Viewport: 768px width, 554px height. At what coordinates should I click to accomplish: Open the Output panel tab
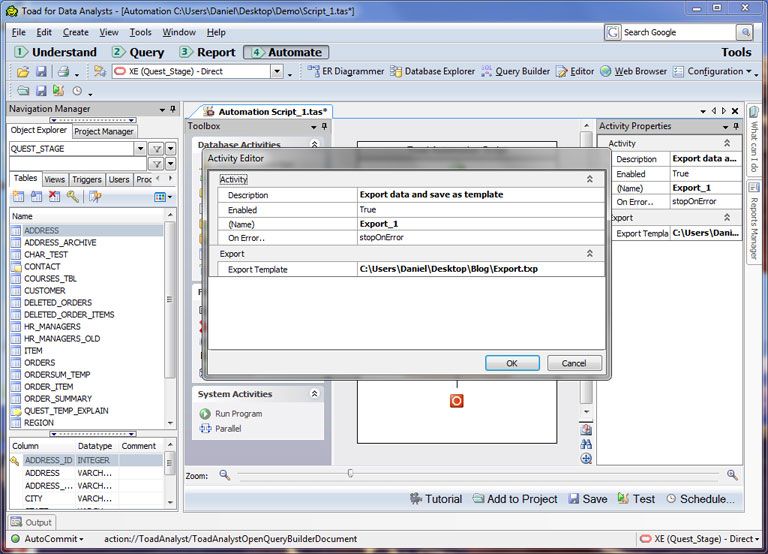point(31,523)
